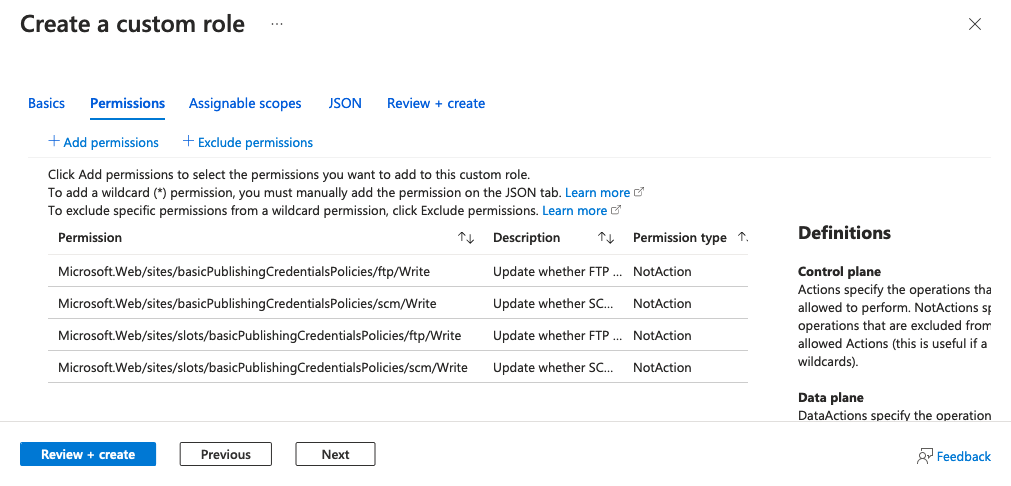Image resolution: width=1011 pixels, height=486 pixels.
Task: Open the JSON tab
Action: (345, 103)
